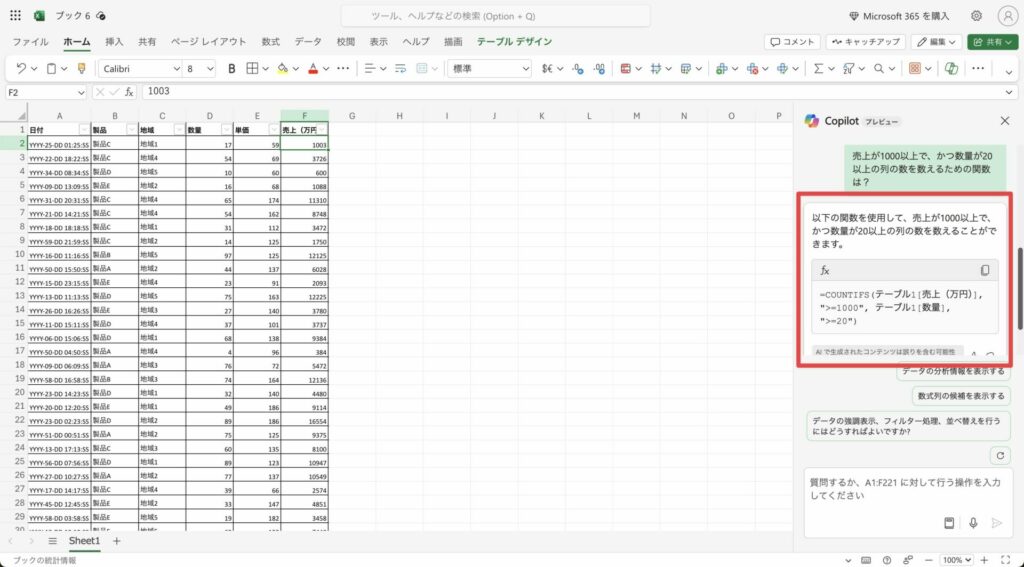Click the Format as Table icon
The image size is (1024, 567).
point(686,69)
